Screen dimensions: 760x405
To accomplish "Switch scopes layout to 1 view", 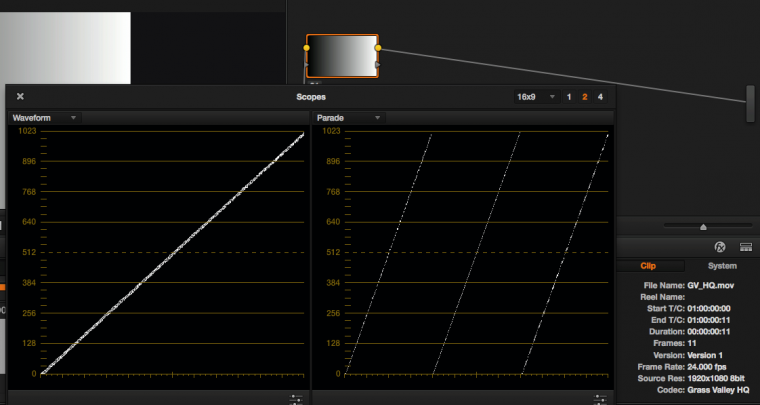I will pyautogui.click(x=569, y=97).
